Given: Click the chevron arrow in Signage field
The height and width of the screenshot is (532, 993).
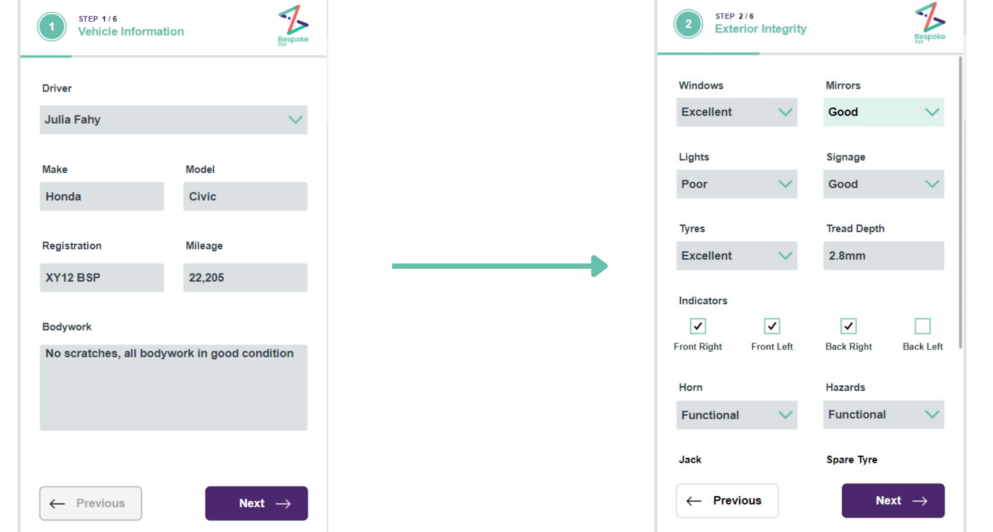Looking at the screenshot, I should (932, 184).
